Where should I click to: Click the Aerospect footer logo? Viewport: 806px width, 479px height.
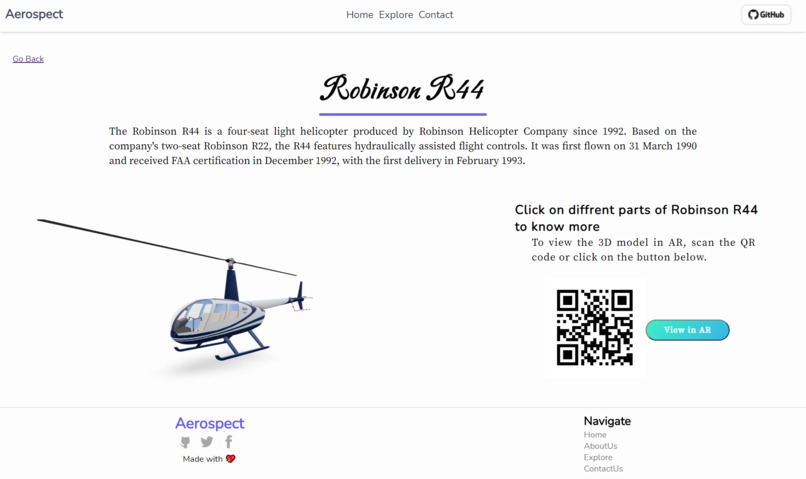click(x=210, y=423)
